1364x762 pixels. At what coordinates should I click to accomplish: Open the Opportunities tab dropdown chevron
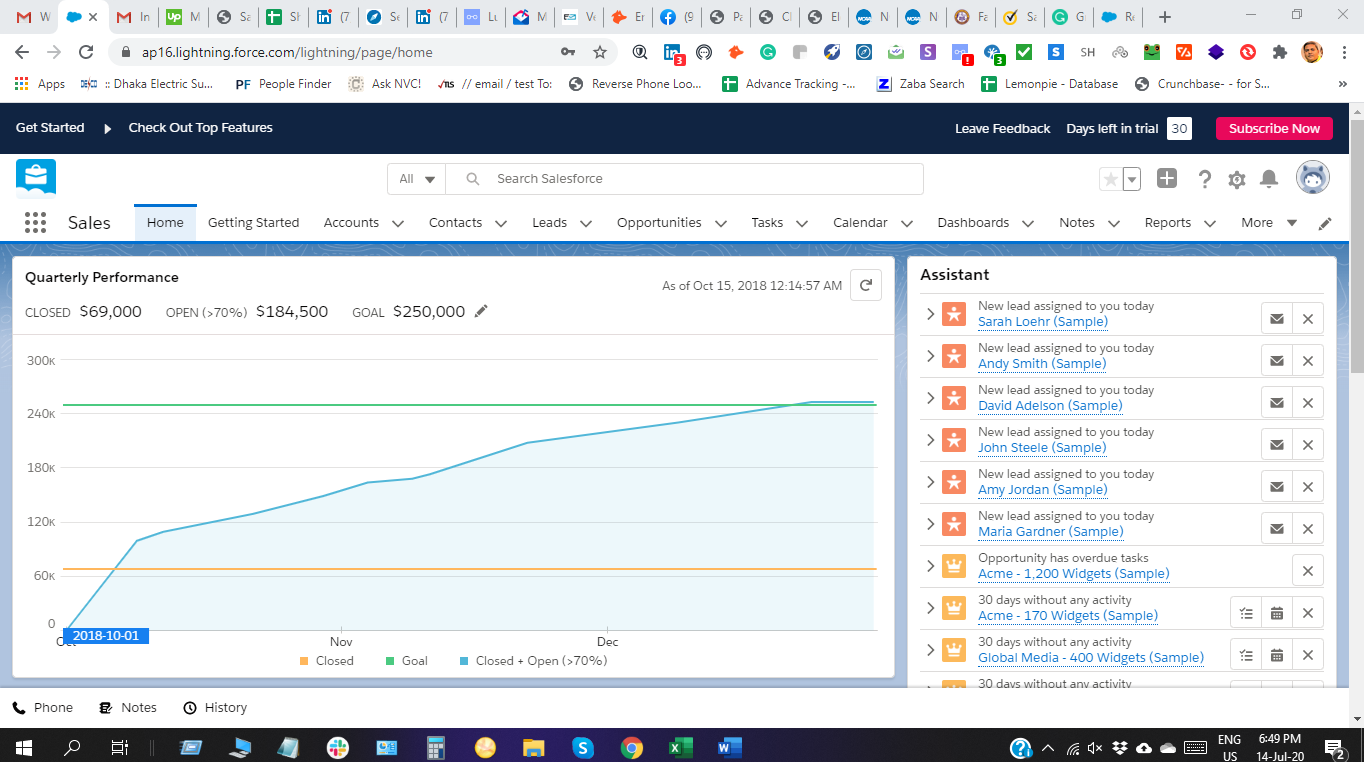(x=722, y=224)
